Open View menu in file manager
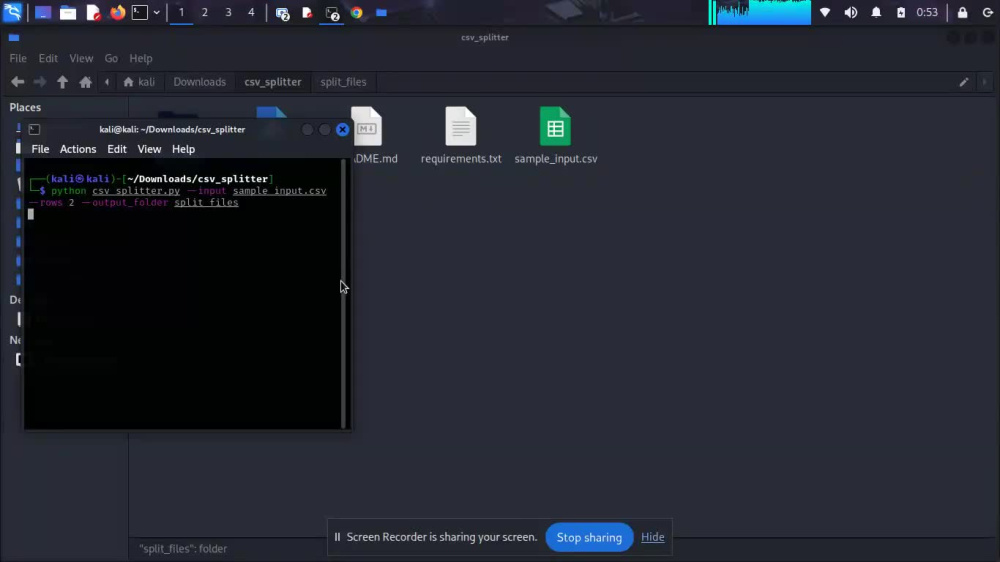Image resolution: width=1000 pixels, height=562 pixels. [81, 58]
